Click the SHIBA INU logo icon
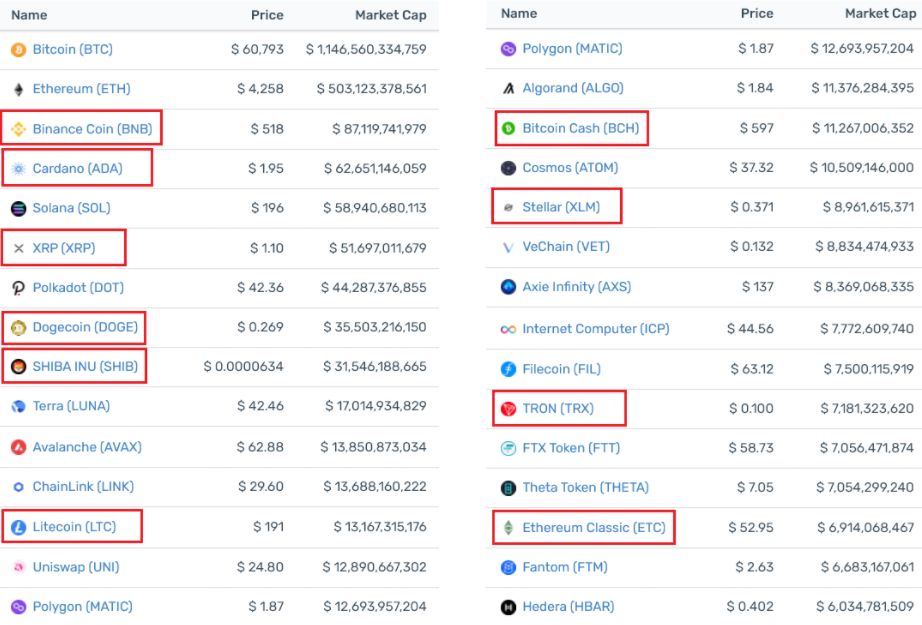This screenshot has width=922, height=625. (18, 367)
